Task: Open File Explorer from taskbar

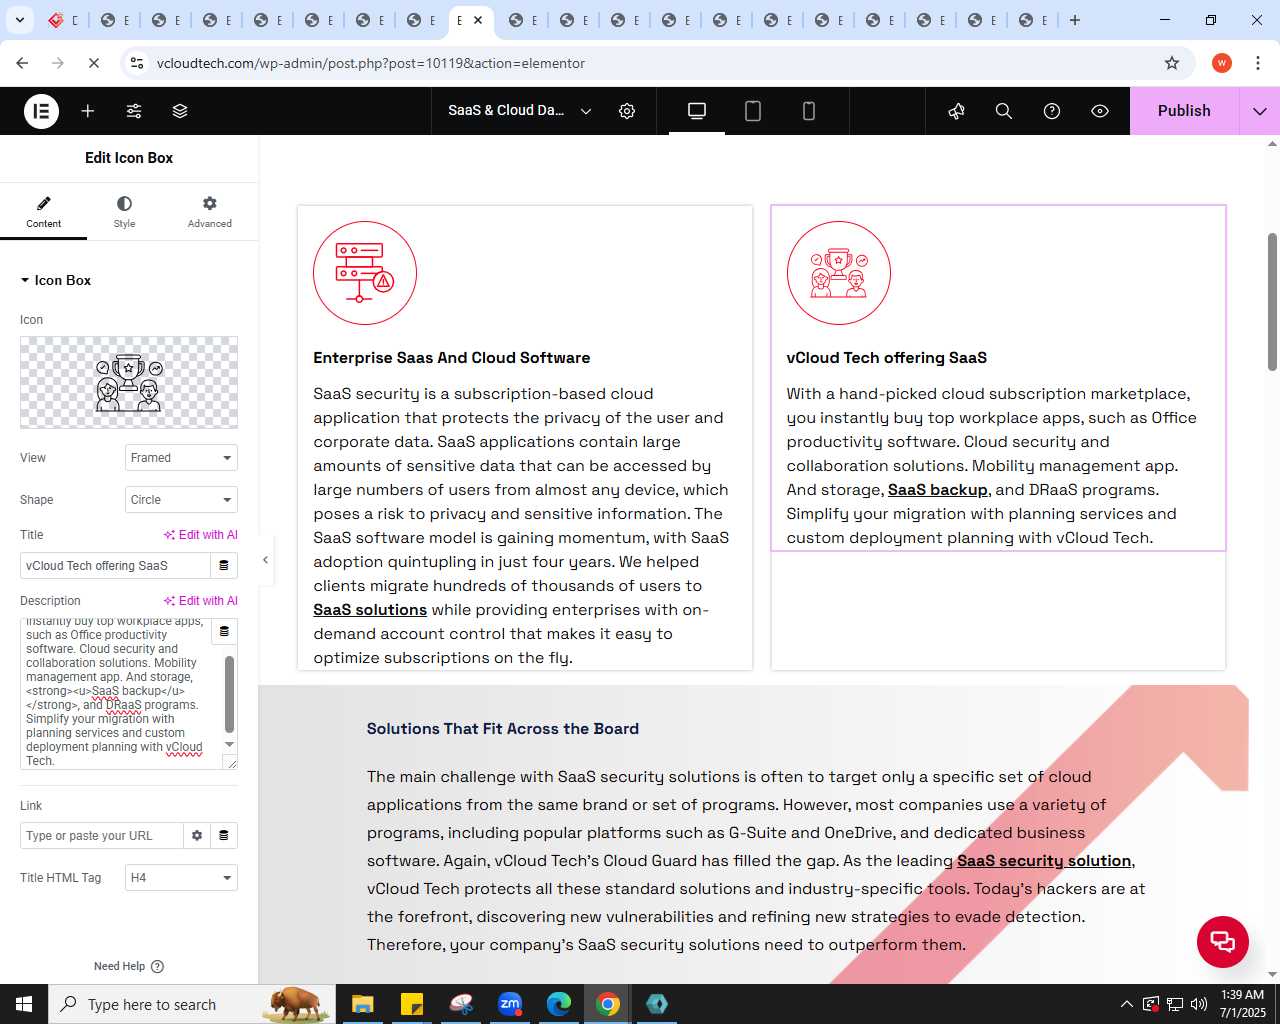Action: point(363,1004)
